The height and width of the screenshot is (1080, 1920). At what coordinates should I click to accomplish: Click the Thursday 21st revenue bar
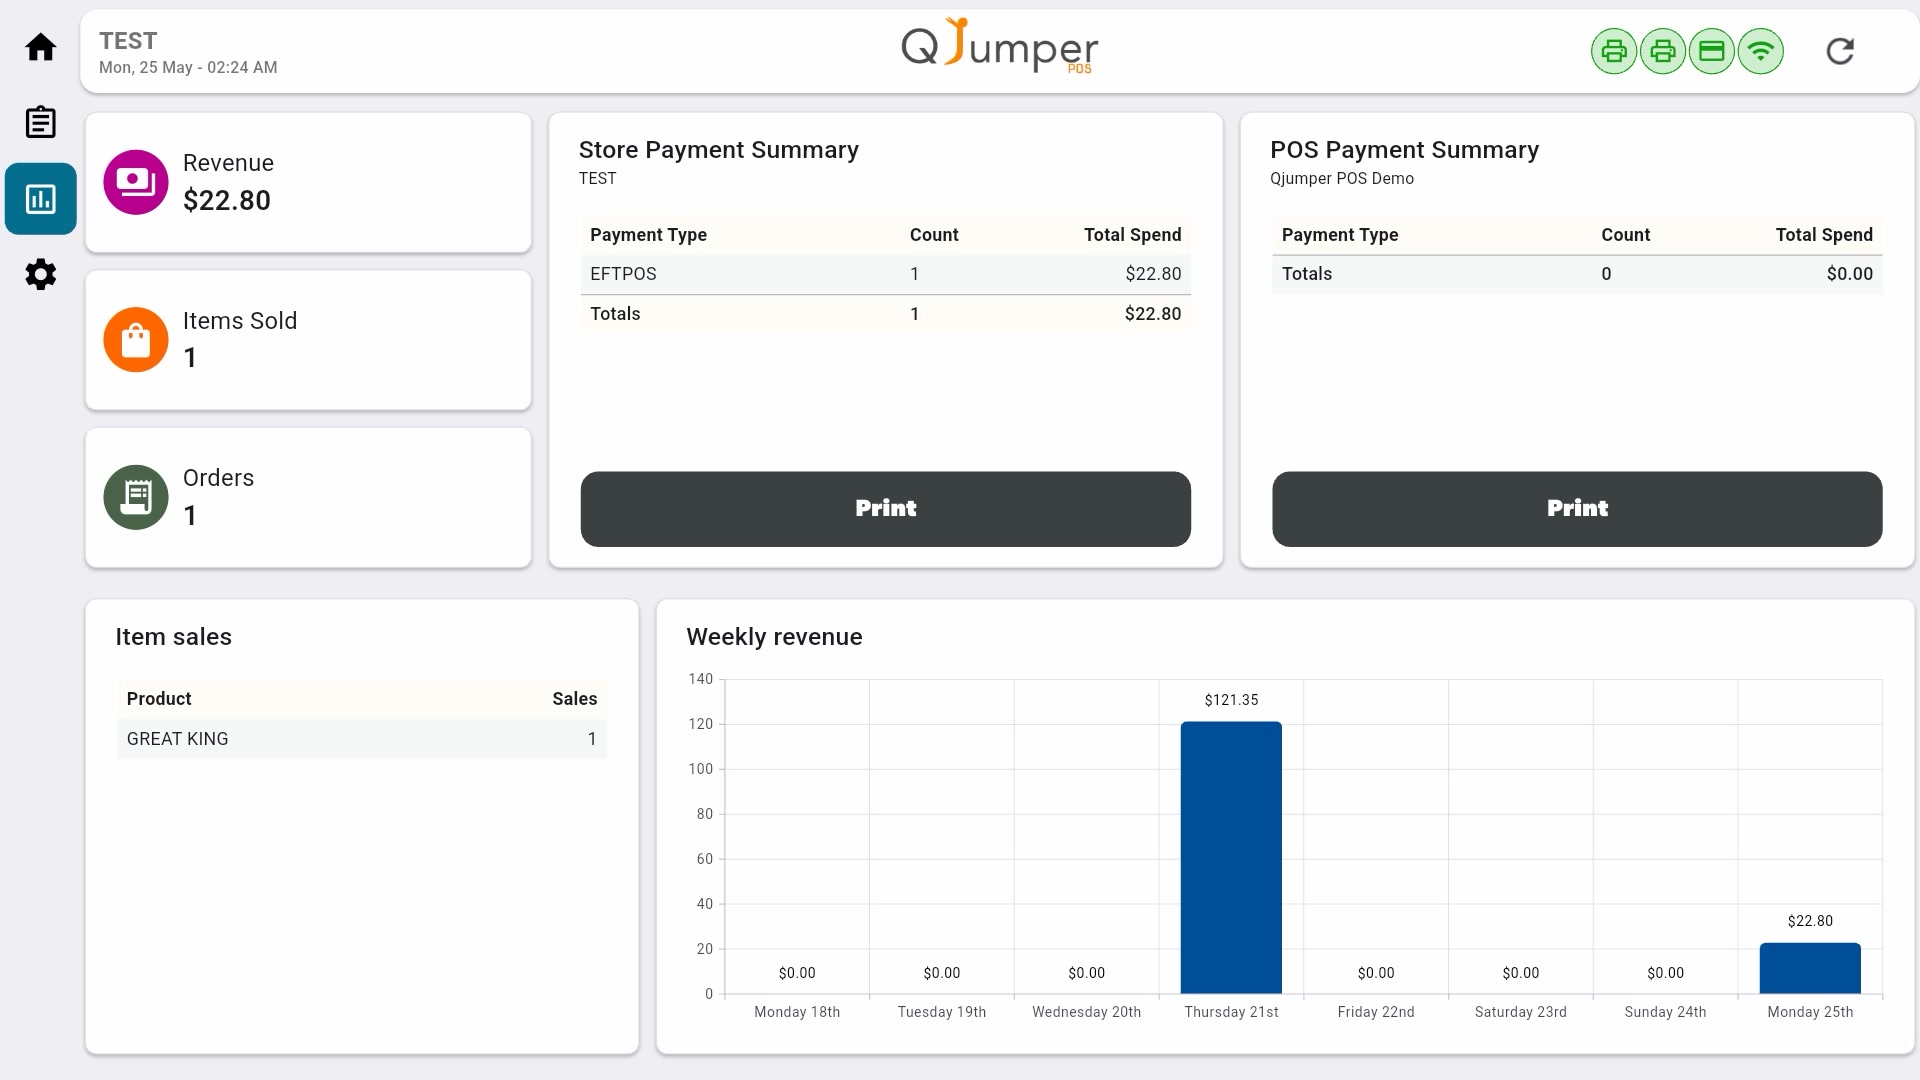[x=1231, y=858]
